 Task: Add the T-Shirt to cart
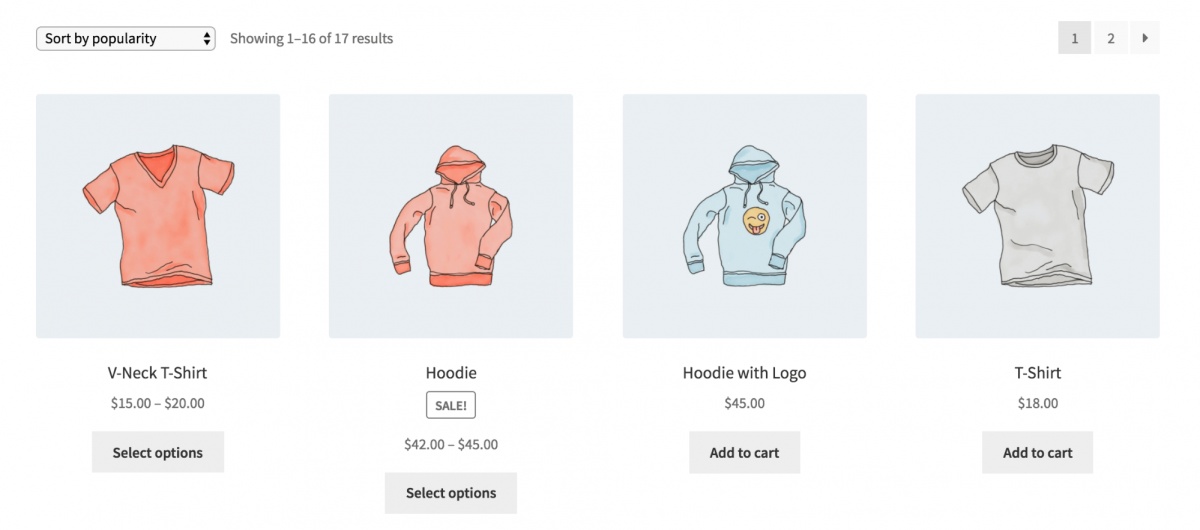click(x=1037, y=453)
